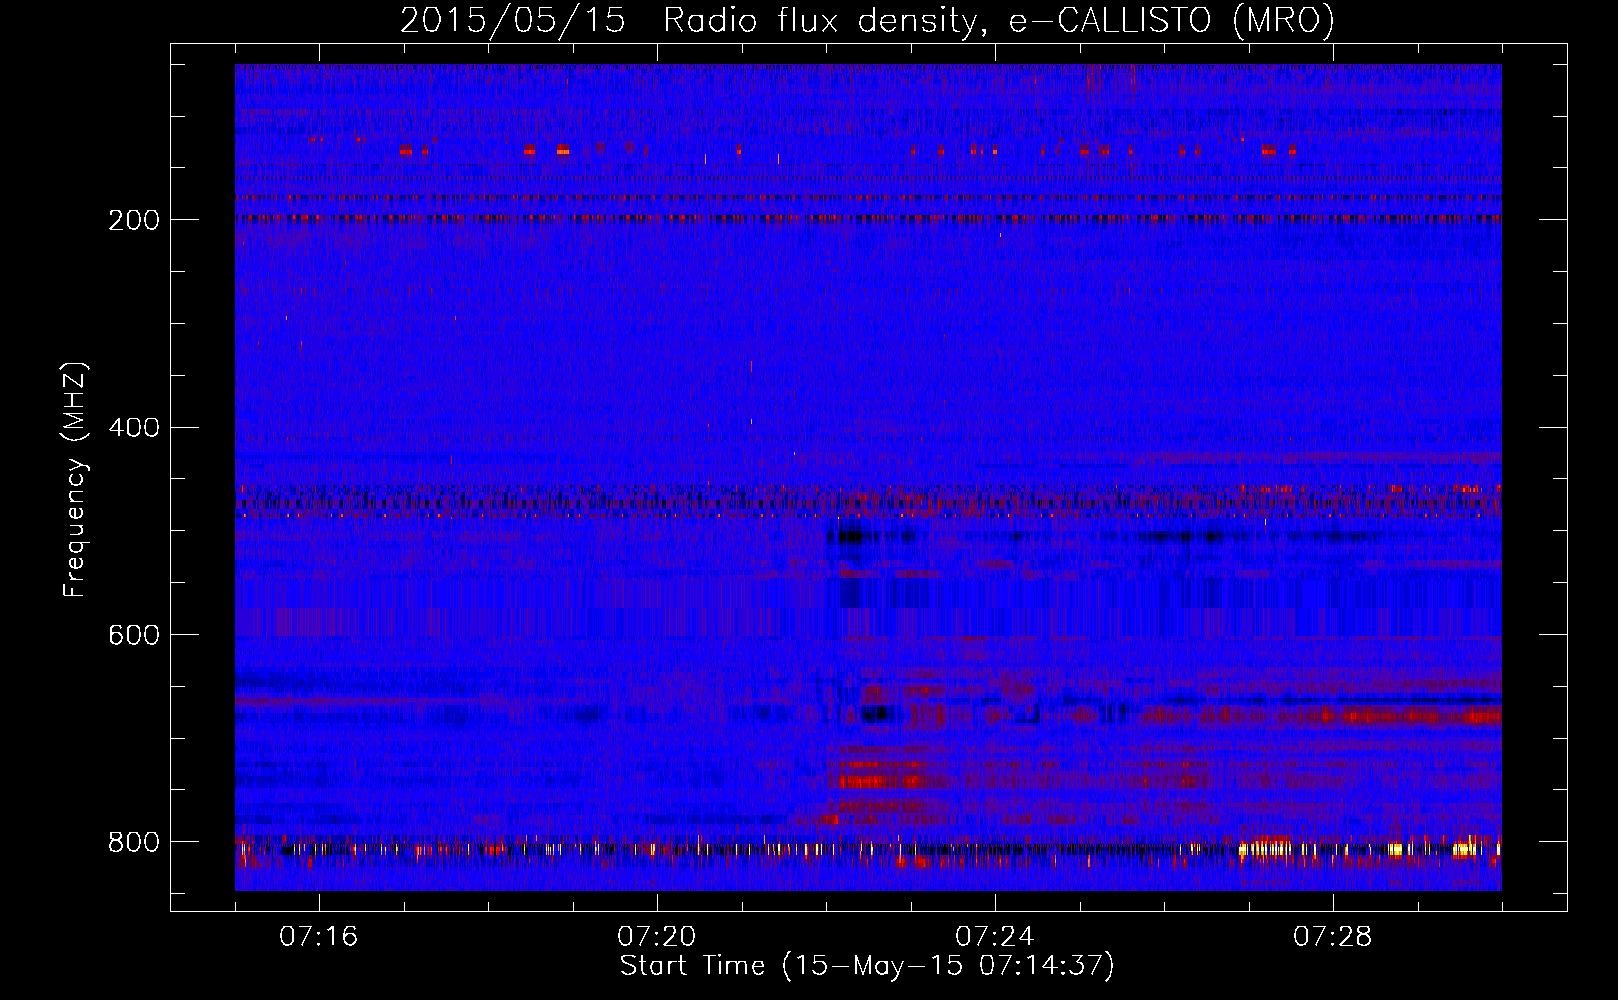This screenshot has width=1618, height=1000.
Task: Click the plot title "Radio flux density, e-CALLISTO (MRO)"
Action: [999, 20]
